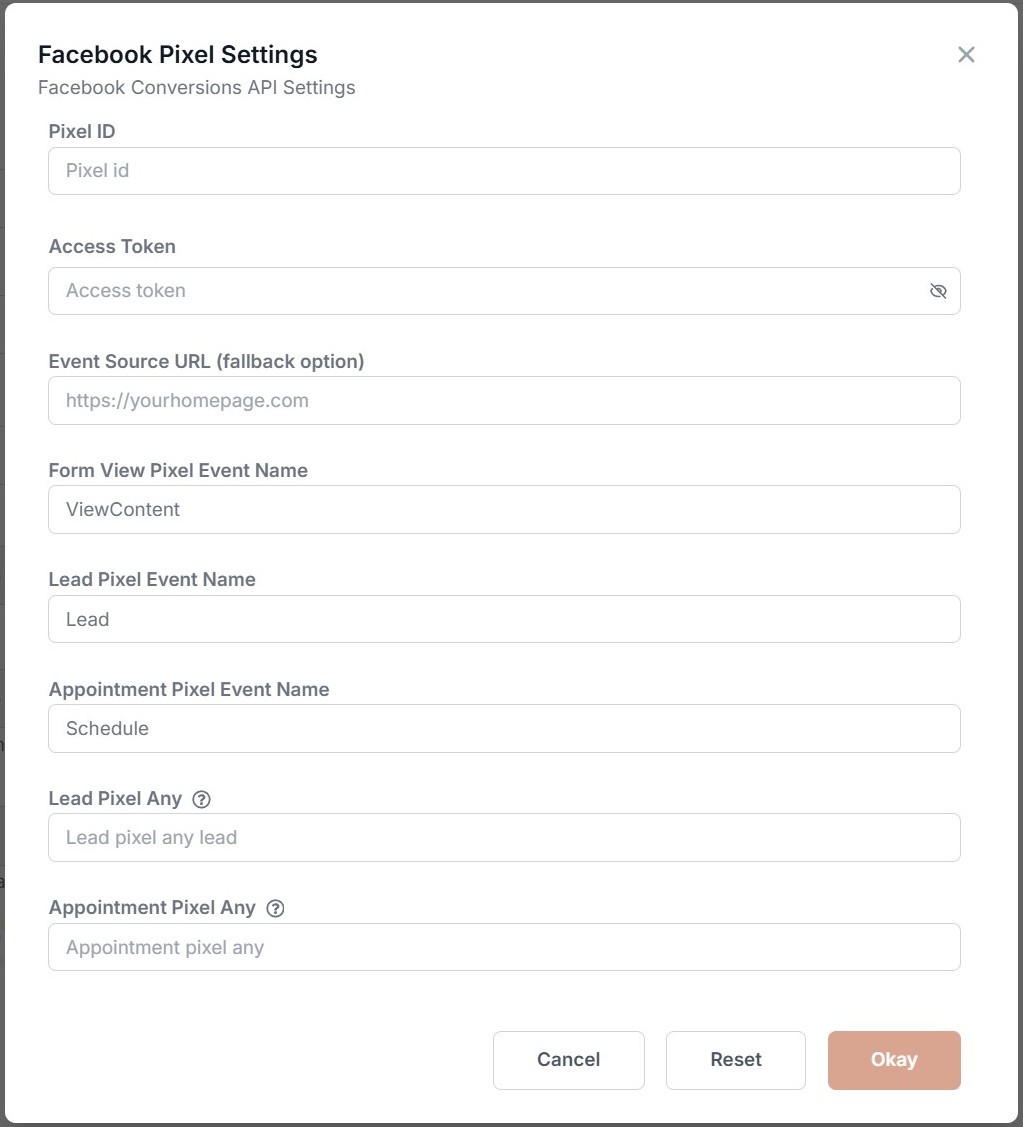Click Reset to restore default values
The image size is (1023, 1127).
point(735,1060)
